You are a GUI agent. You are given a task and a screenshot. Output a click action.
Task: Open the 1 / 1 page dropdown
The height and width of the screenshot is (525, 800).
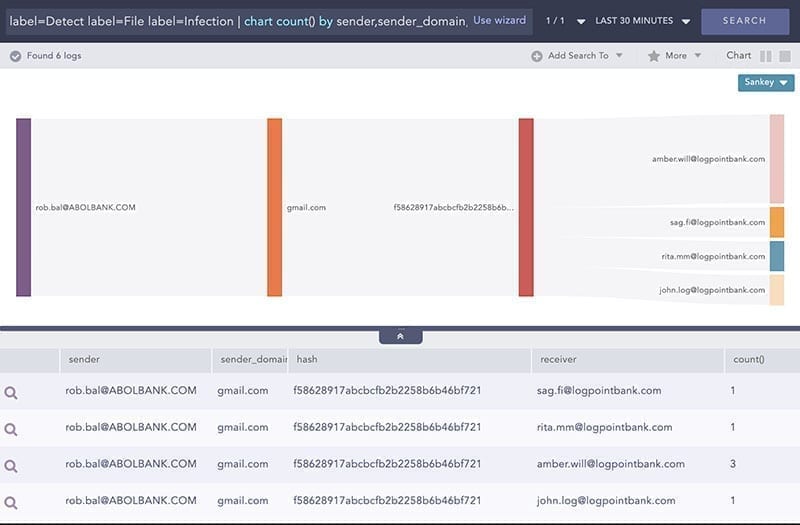(x=565, y=21)
